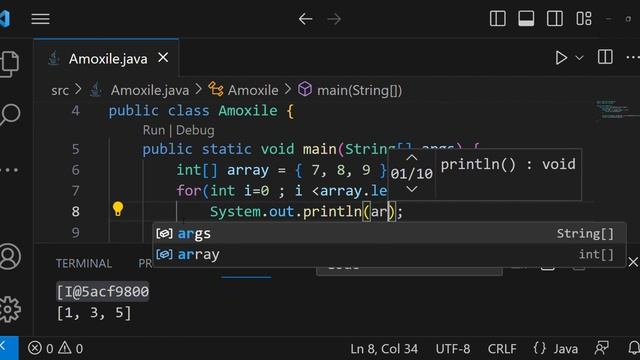This screenshot has height=360, width=640.
Task: Open the feedback status bar icon
Action: 602,348
